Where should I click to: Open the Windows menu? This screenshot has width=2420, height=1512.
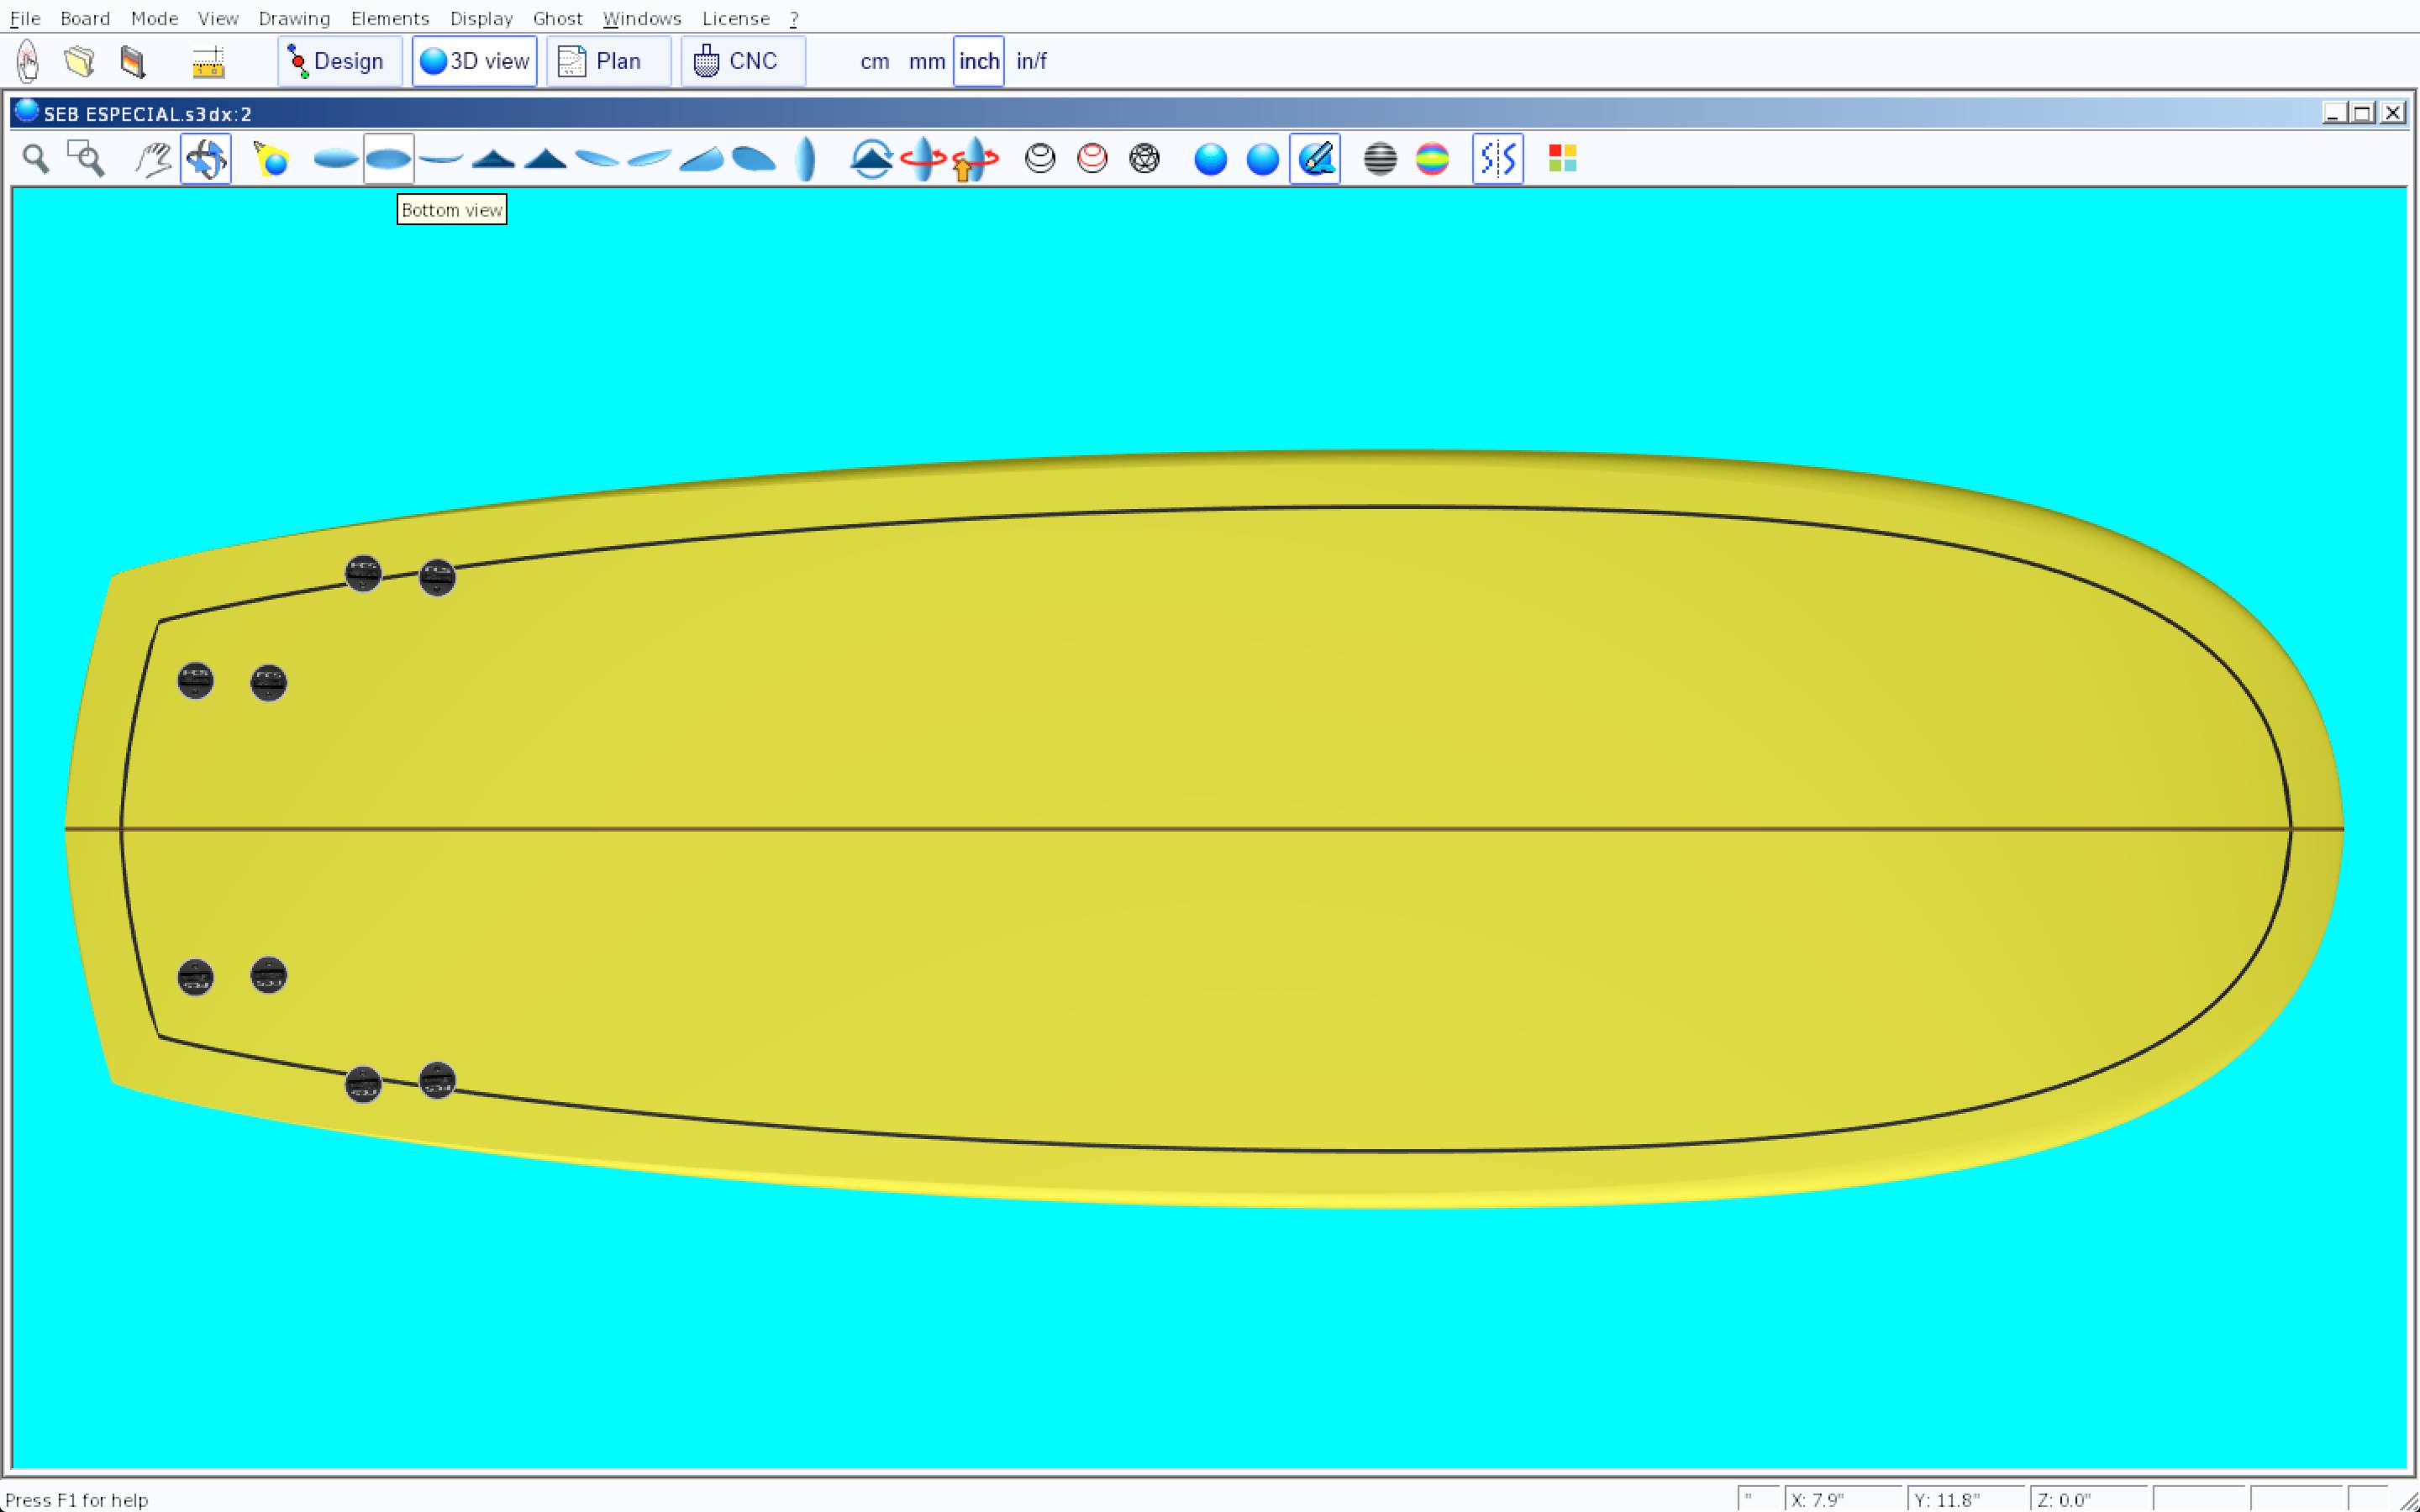tap(641, 18)
